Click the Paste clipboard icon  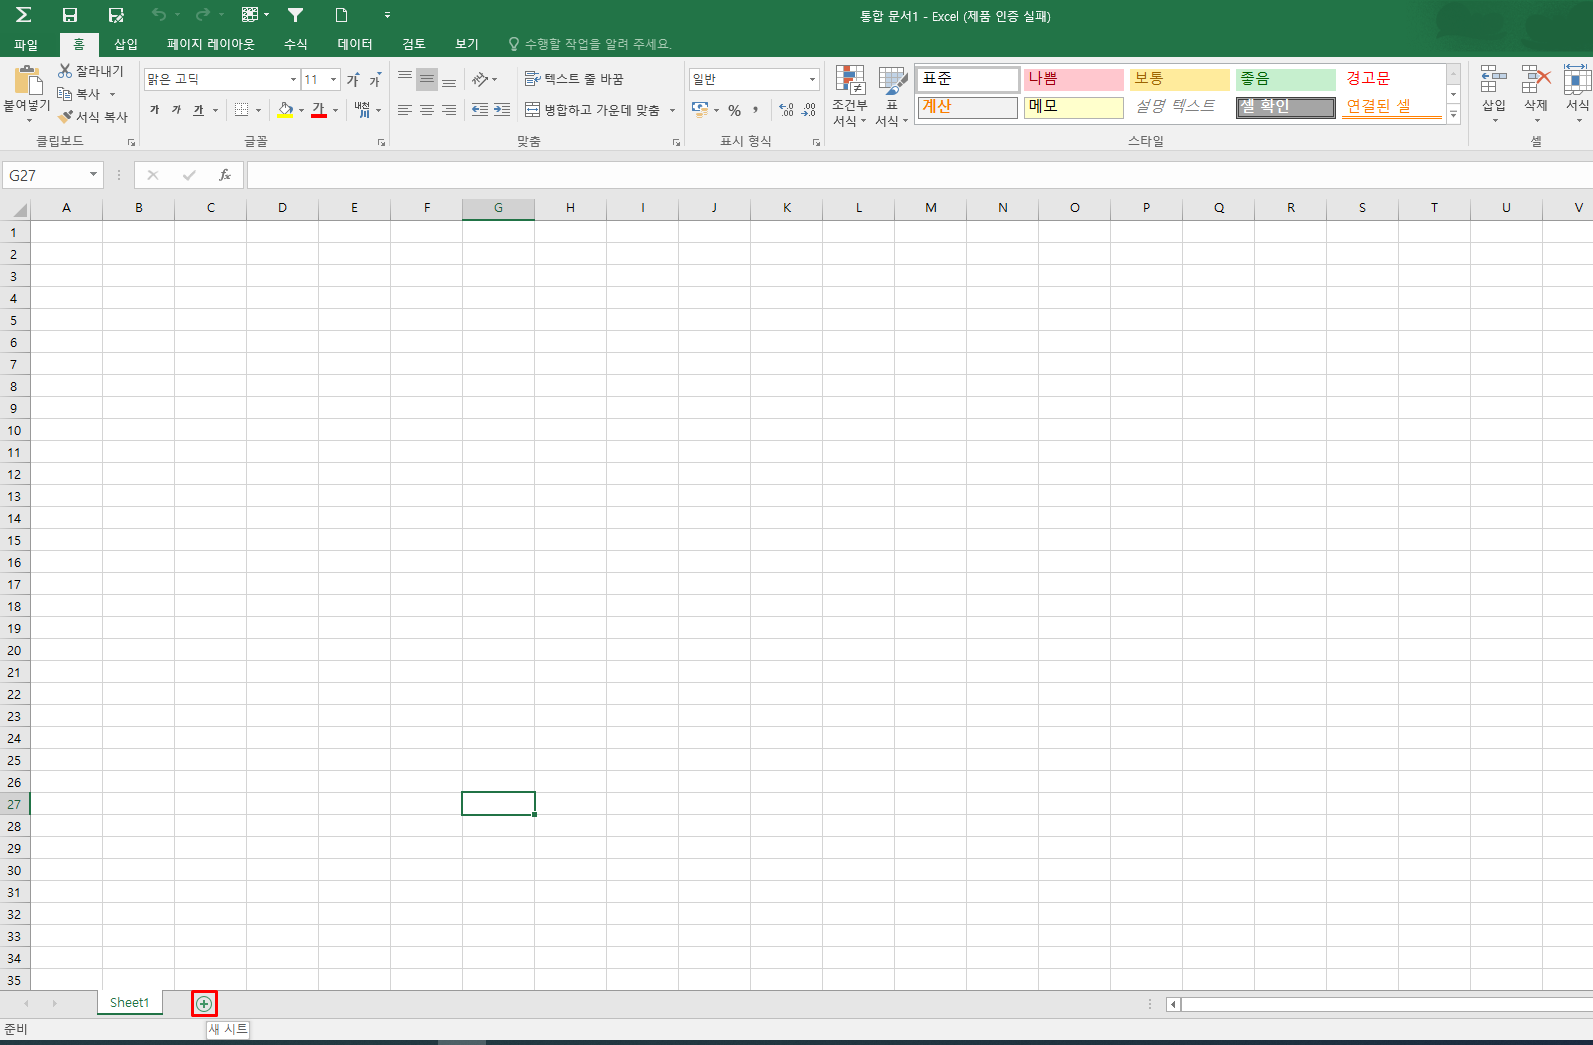click(28, 80)
